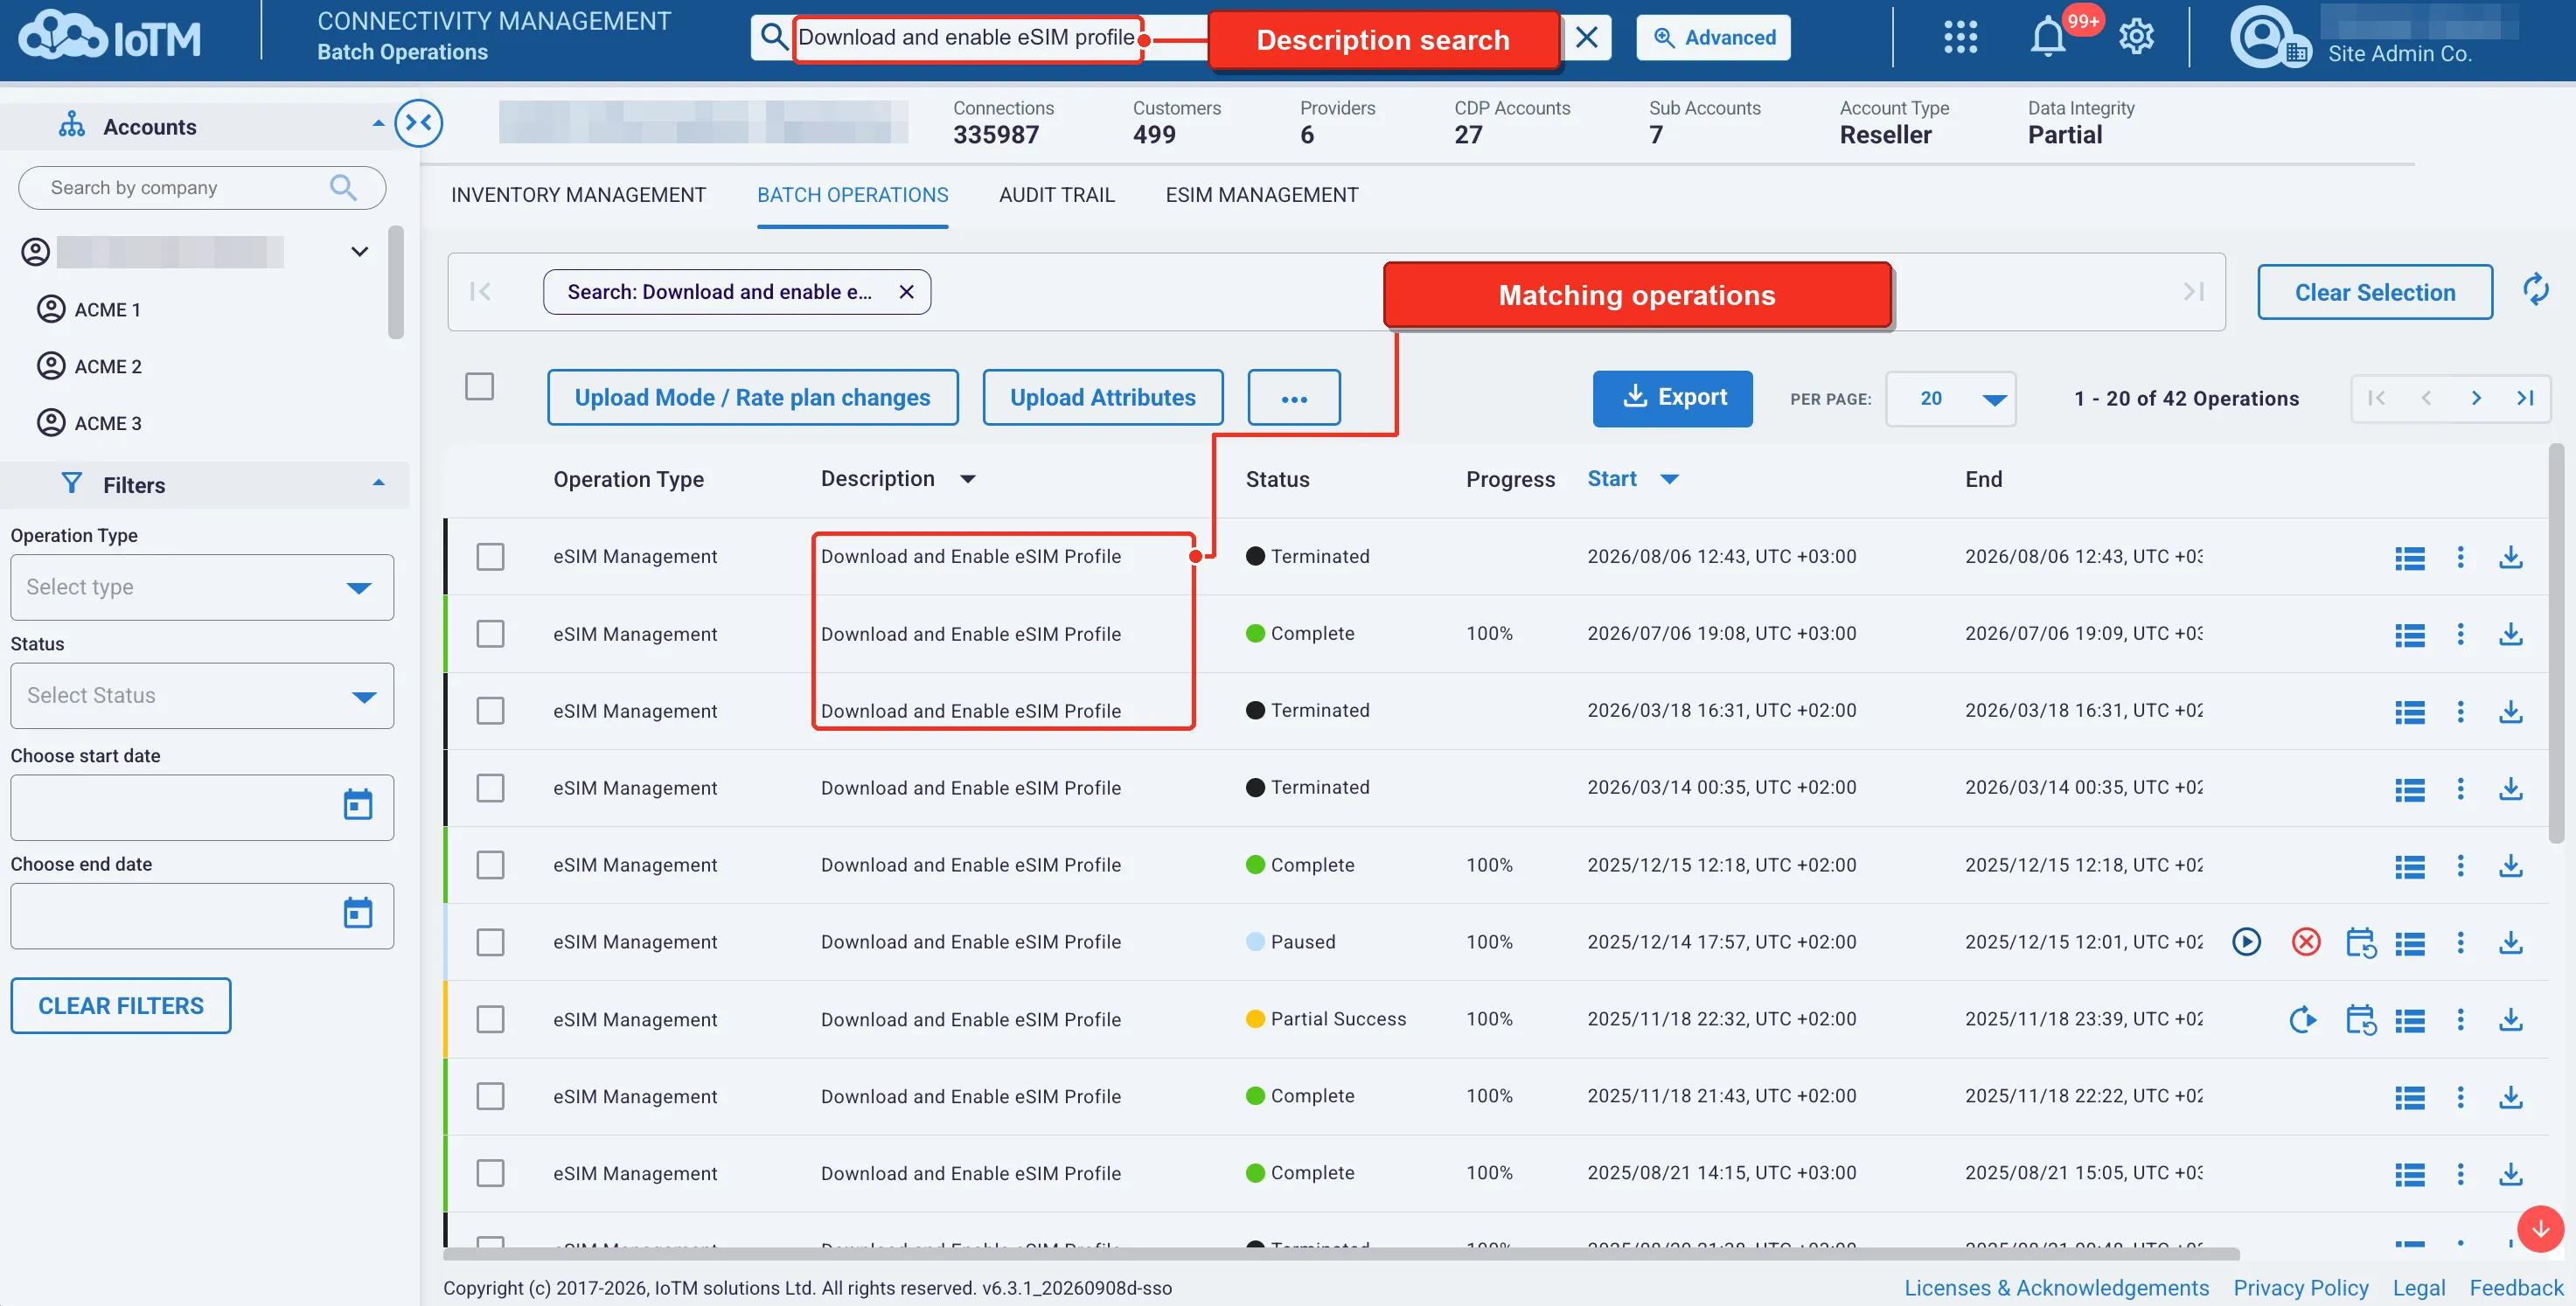2576x1306 pixels.
Task: Go to next page of operations
Action: click(2476, 398)
